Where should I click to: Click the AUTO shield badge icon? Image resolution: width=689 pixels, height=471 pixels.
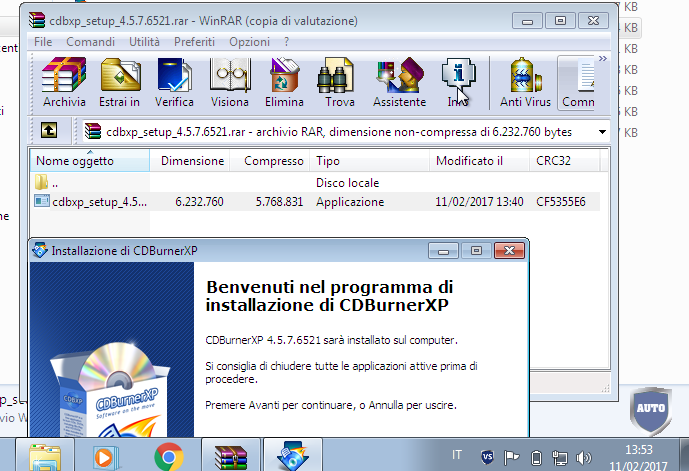pos(651,409)
